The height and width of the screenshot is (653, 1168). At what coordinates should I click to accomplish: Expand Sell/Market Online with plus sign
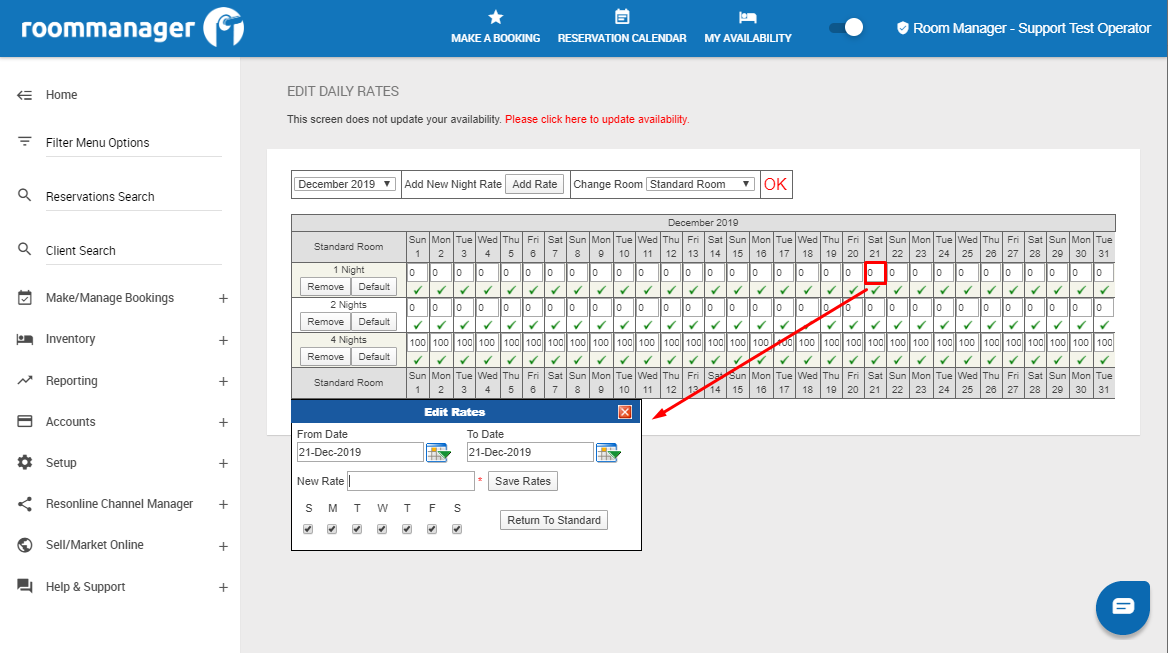click(x=223, y=546)
